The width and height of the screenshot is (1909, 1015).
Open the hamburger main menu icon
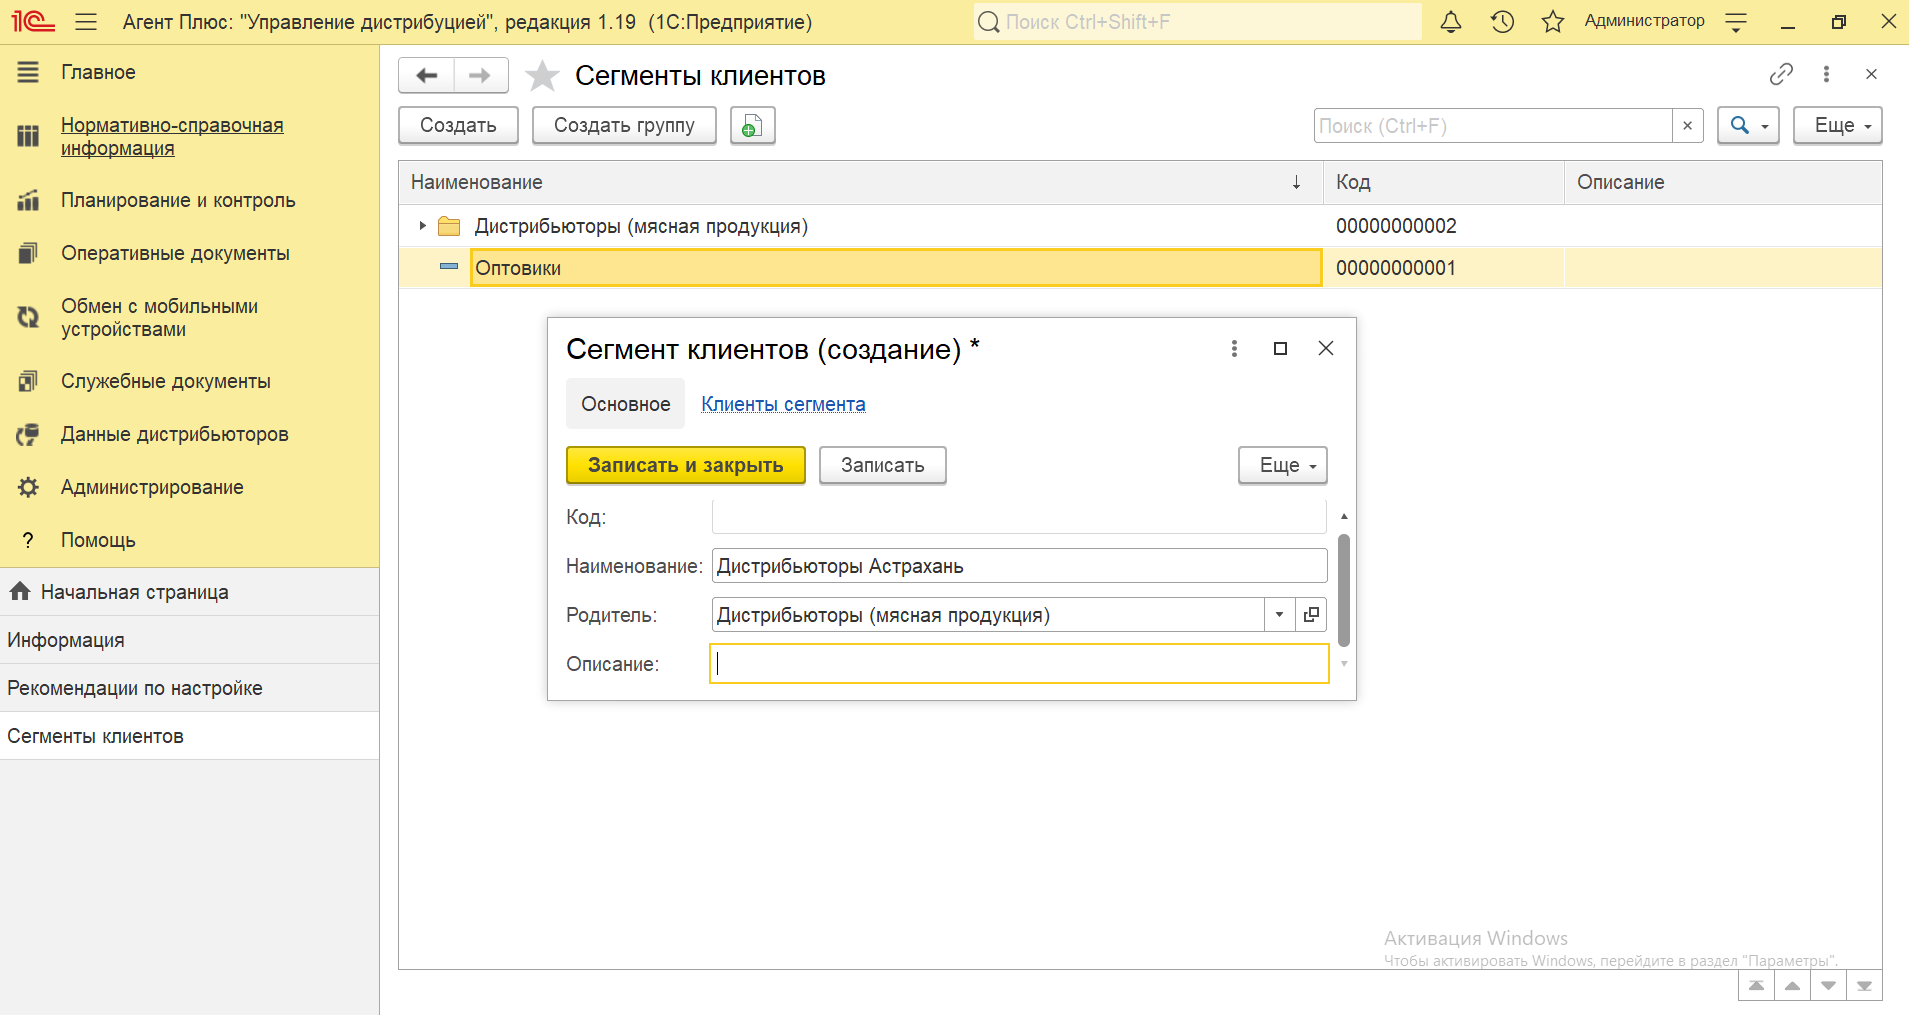click(86, 22)
